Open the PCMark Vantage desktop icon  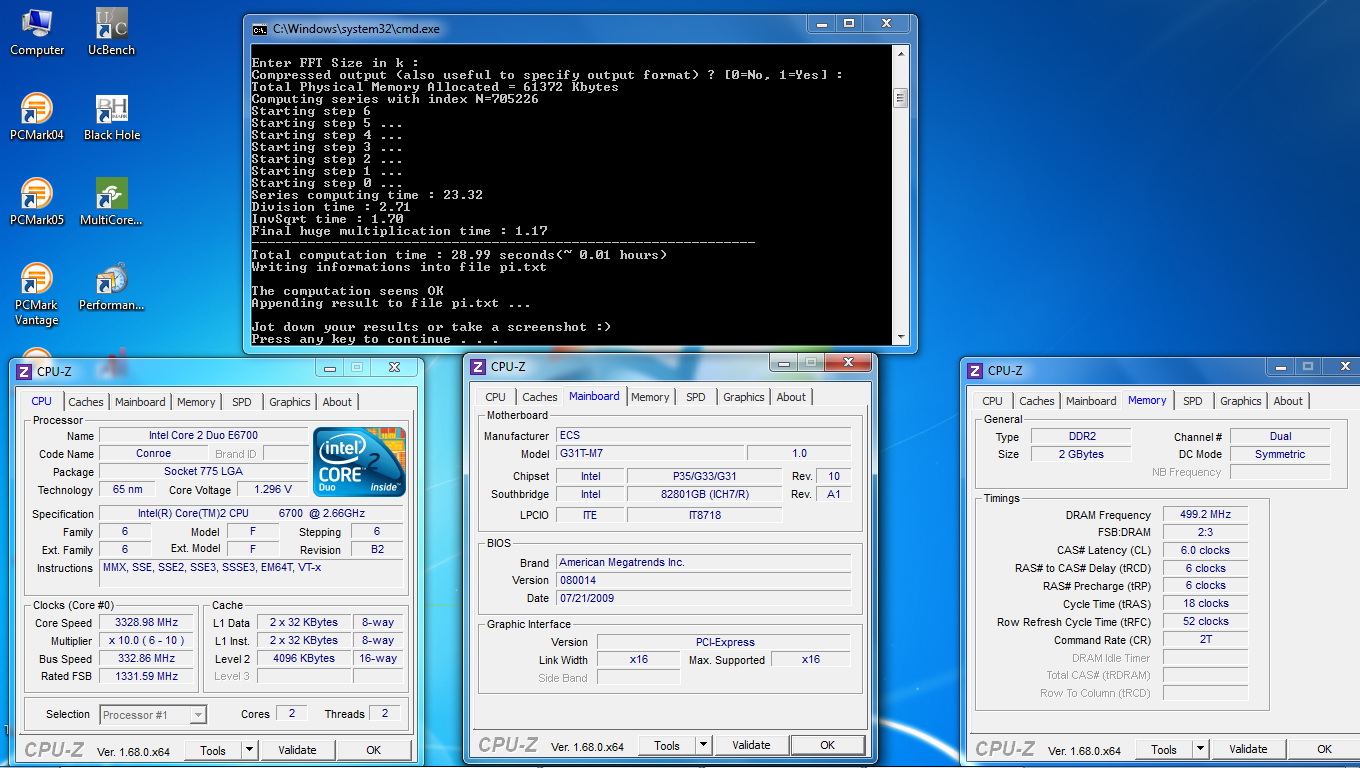point(37,294)
